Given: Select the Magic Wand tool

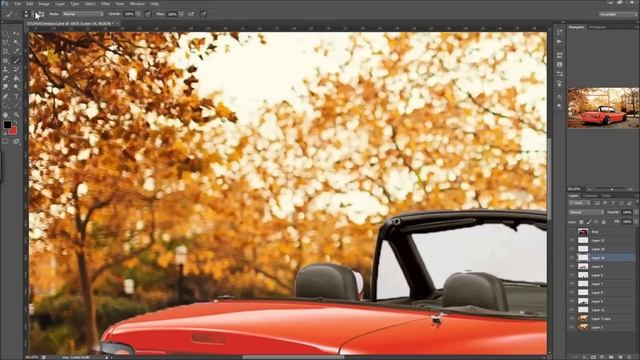Looking at the screenshot, I should coord(16,42).
